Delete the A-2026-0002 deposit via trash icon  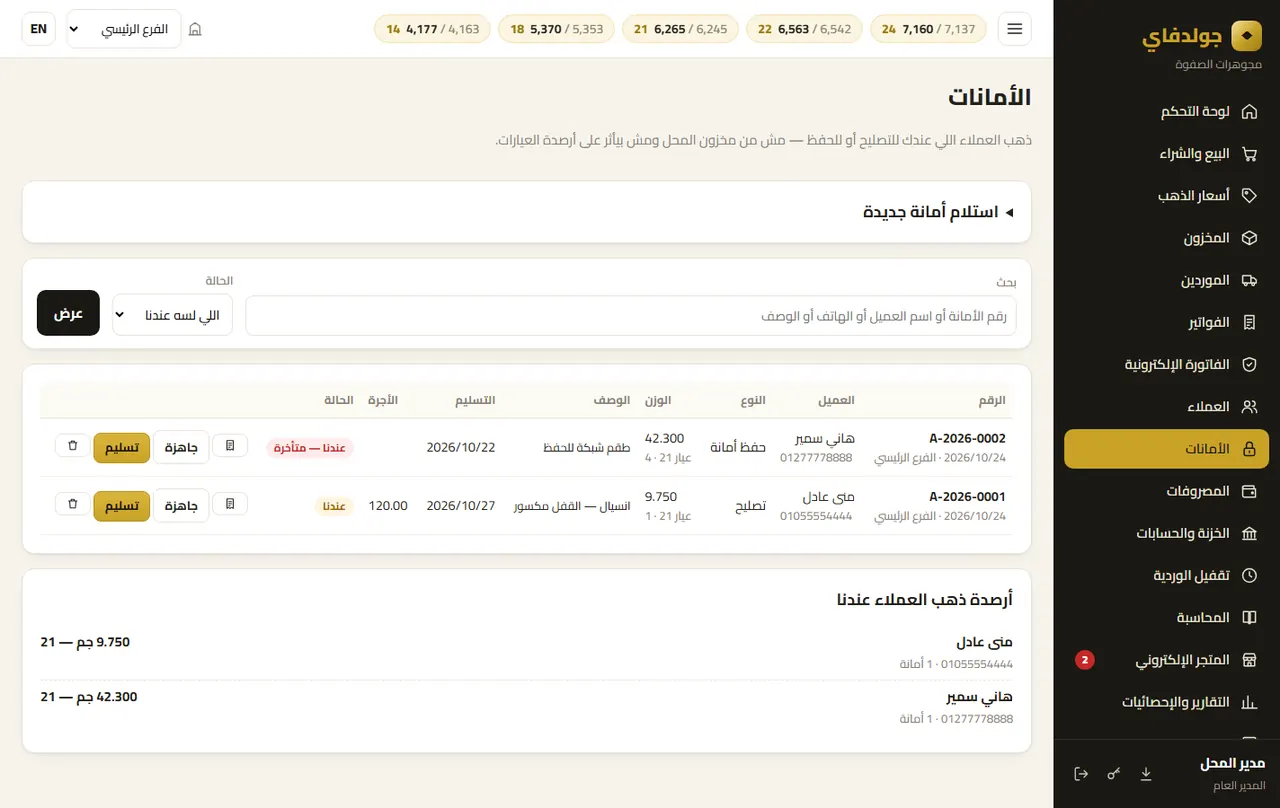tap(72, 446)
